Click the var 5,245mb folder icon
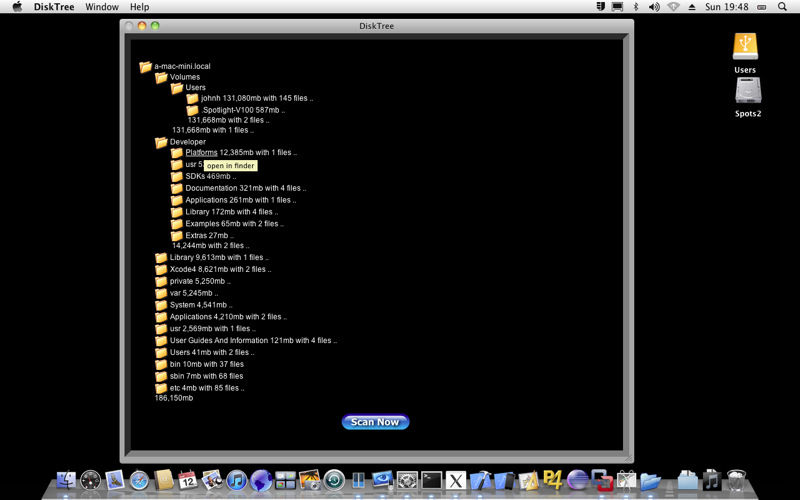800x500 pixels. (161, 293)
